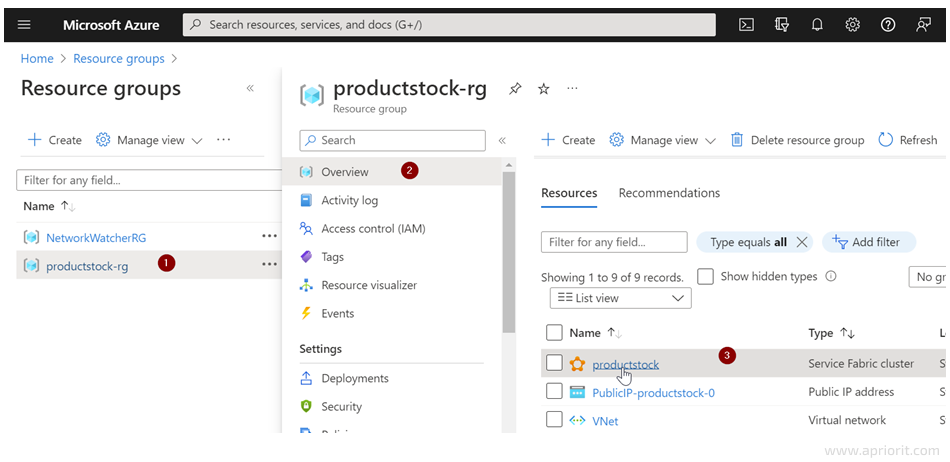The height and width of the screenshot is (462, 950).
Task: Pin productstock-rg to dashboard
Action: pos(515,89)
